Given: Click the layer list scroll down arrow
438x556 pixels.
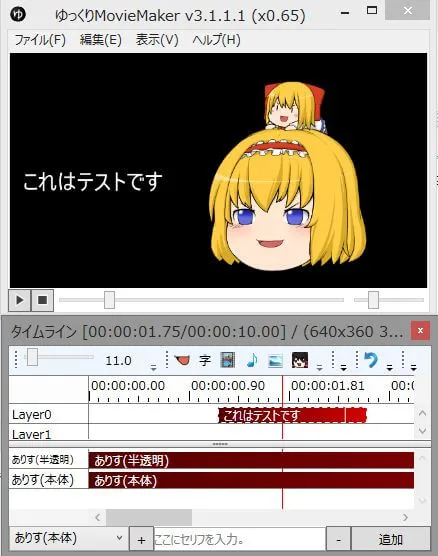Looking at the screenshot, I should coord(422,430).
